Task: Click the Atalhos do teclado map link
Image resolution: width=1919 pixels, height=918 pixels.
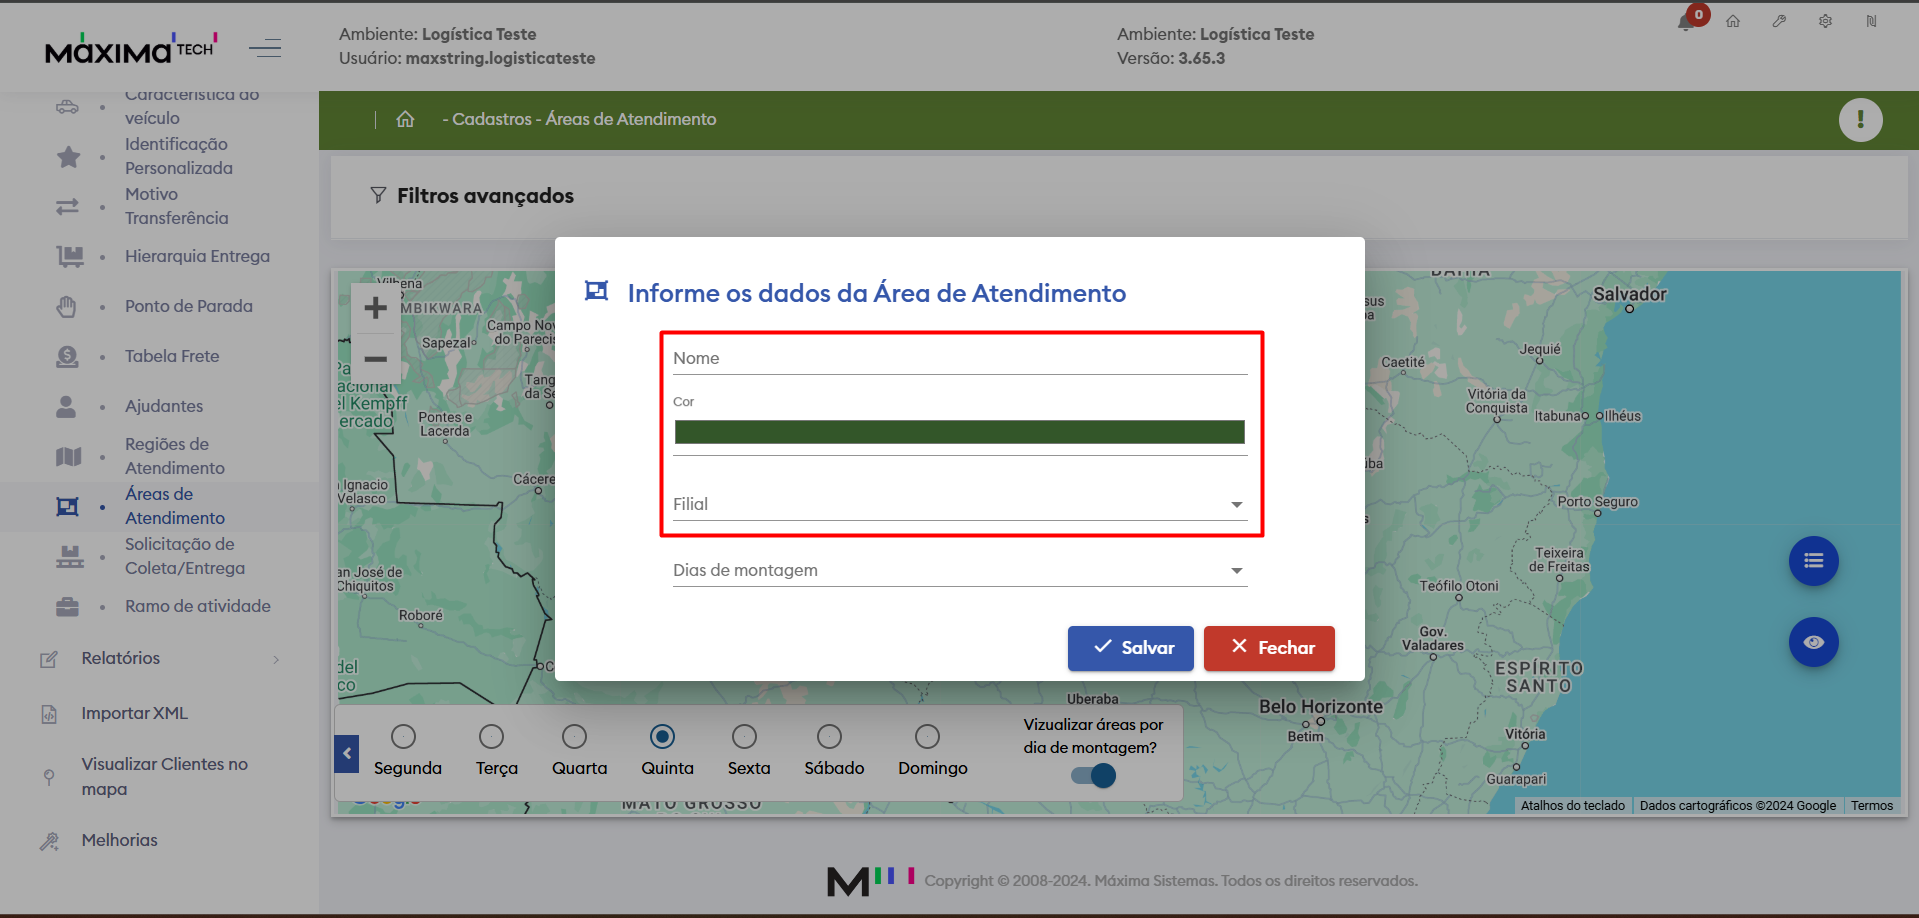Action: (1573, 806)
